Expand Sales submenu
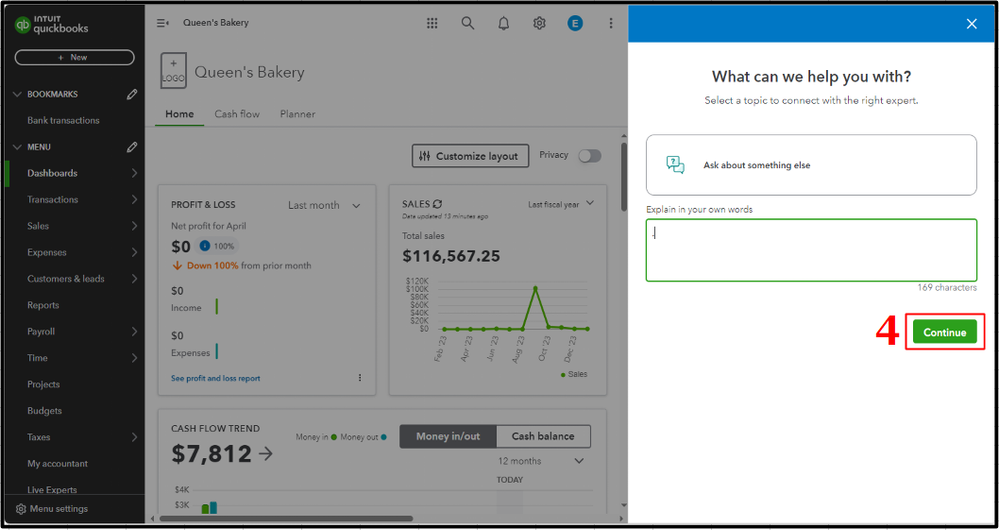Screen dimensions: 999x530 coord(134,226)
